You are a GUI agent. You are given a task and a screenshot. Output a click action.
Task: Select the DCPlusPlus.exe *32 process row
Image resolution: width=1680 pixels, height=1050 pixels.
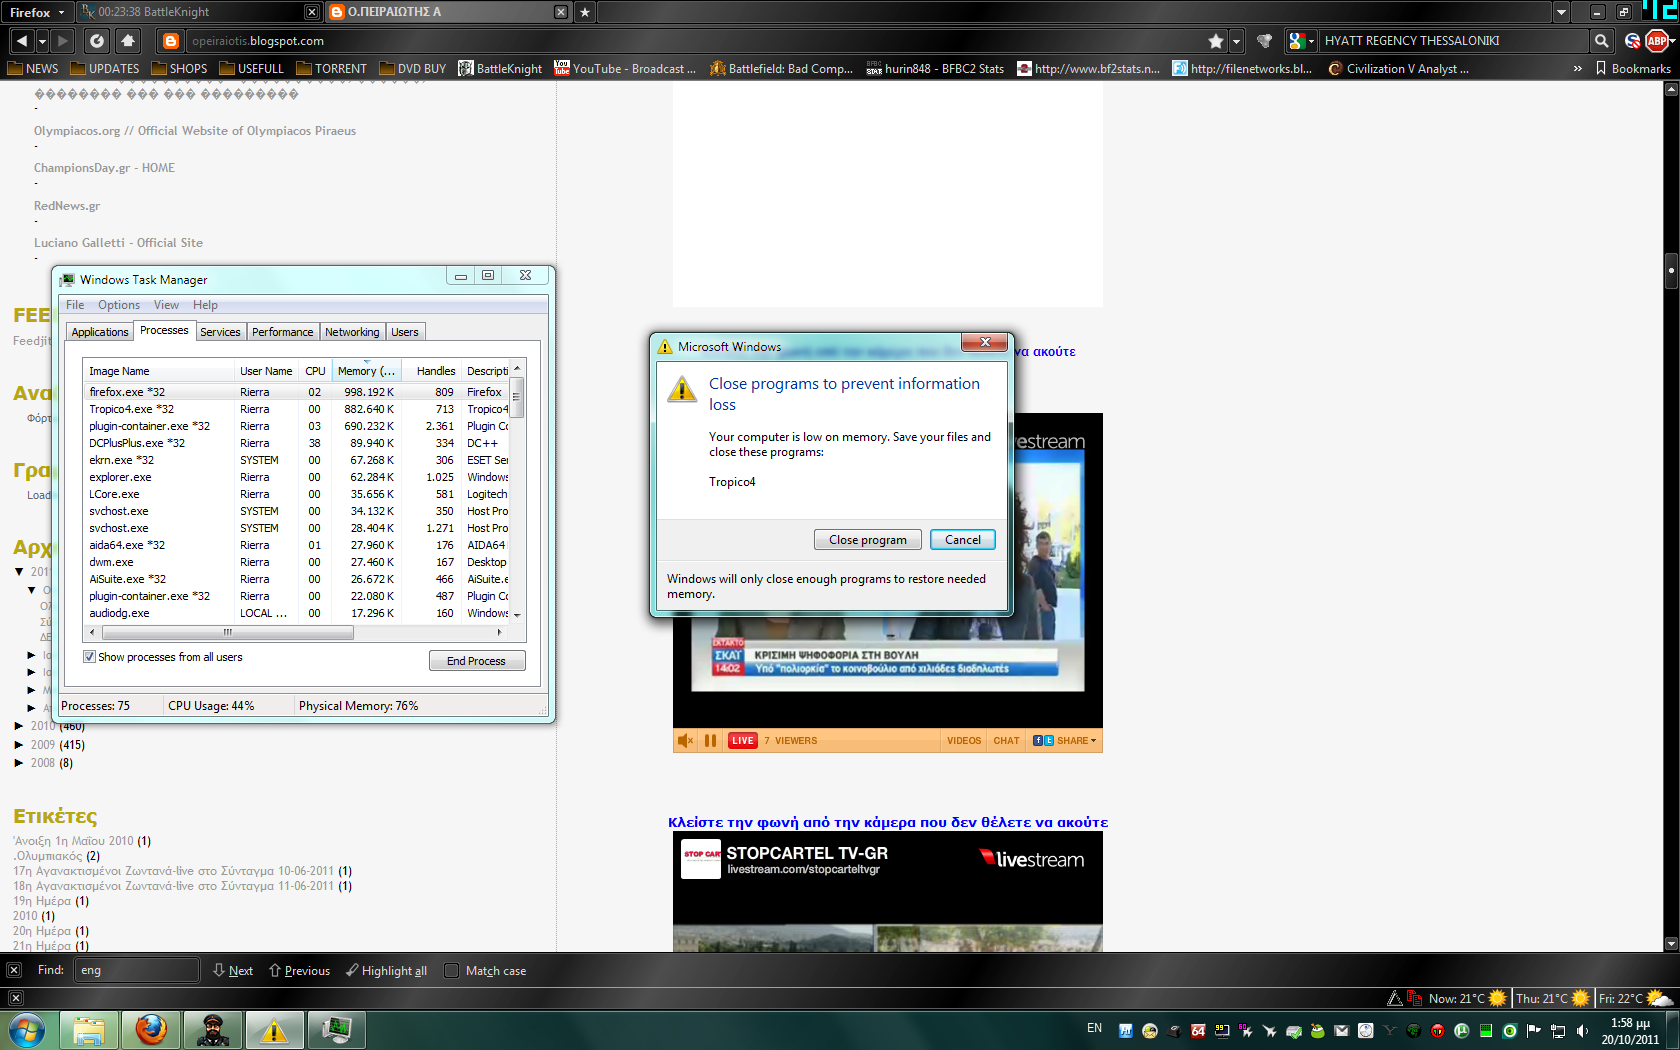pos(297,443)
